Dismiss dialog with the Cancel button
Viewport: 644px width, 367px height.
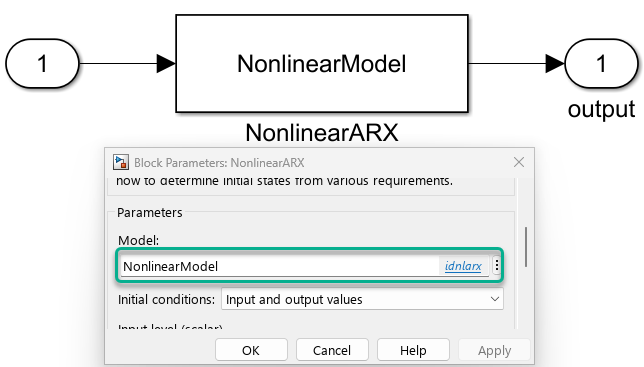point(332,350)
